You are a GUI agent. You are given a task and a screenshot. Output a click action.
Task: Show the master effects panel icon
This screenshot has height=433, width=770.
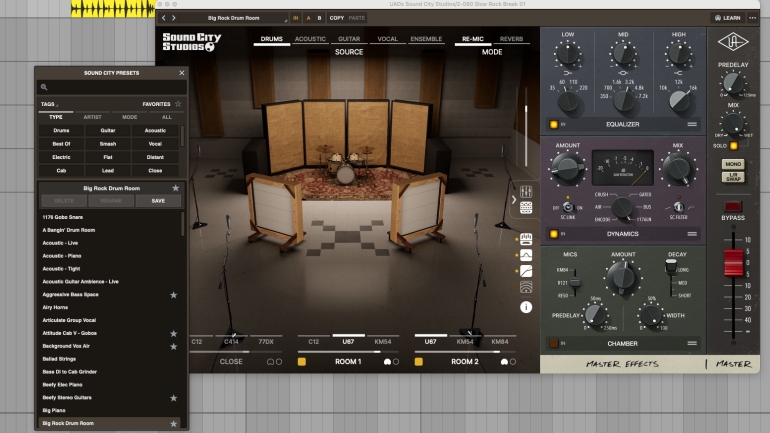(x=526, y=239)
